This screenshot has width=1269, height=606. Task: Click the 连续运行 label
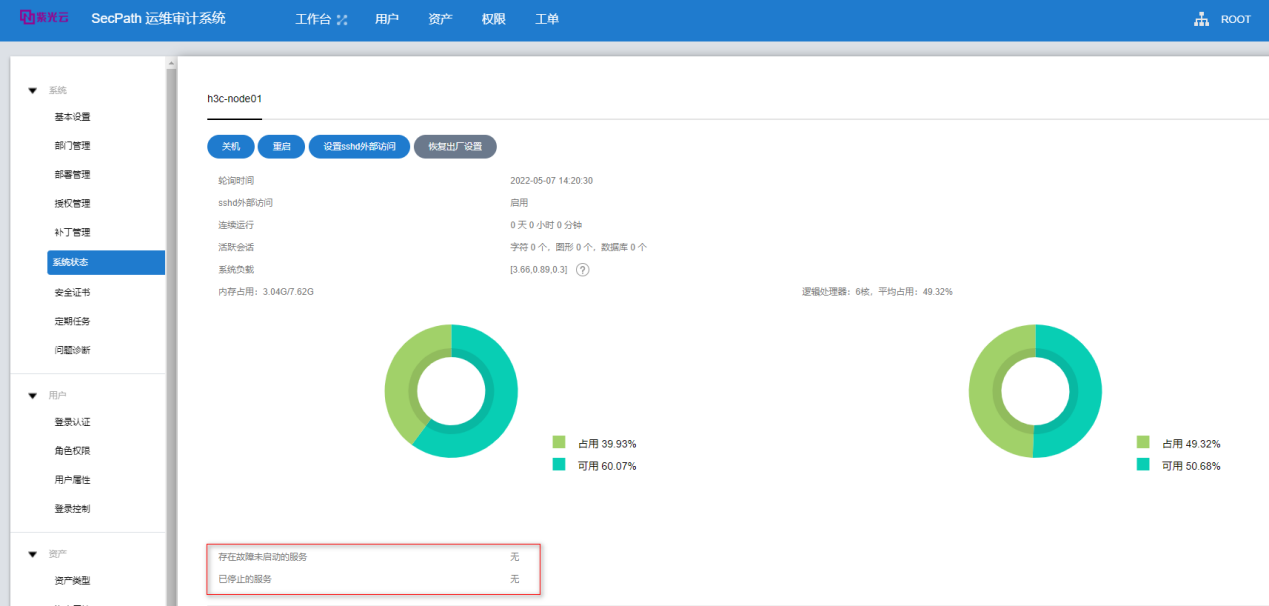pyautogui.click(x=236, y=225)
